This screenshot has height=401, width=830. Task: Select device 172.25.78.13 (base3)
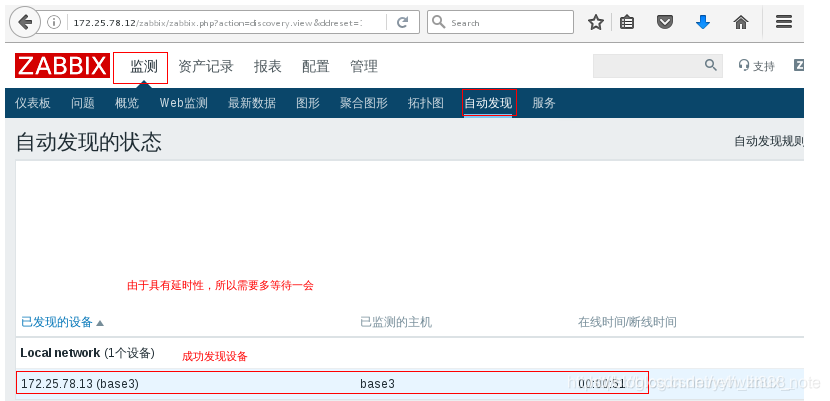[x=80, y=384]
